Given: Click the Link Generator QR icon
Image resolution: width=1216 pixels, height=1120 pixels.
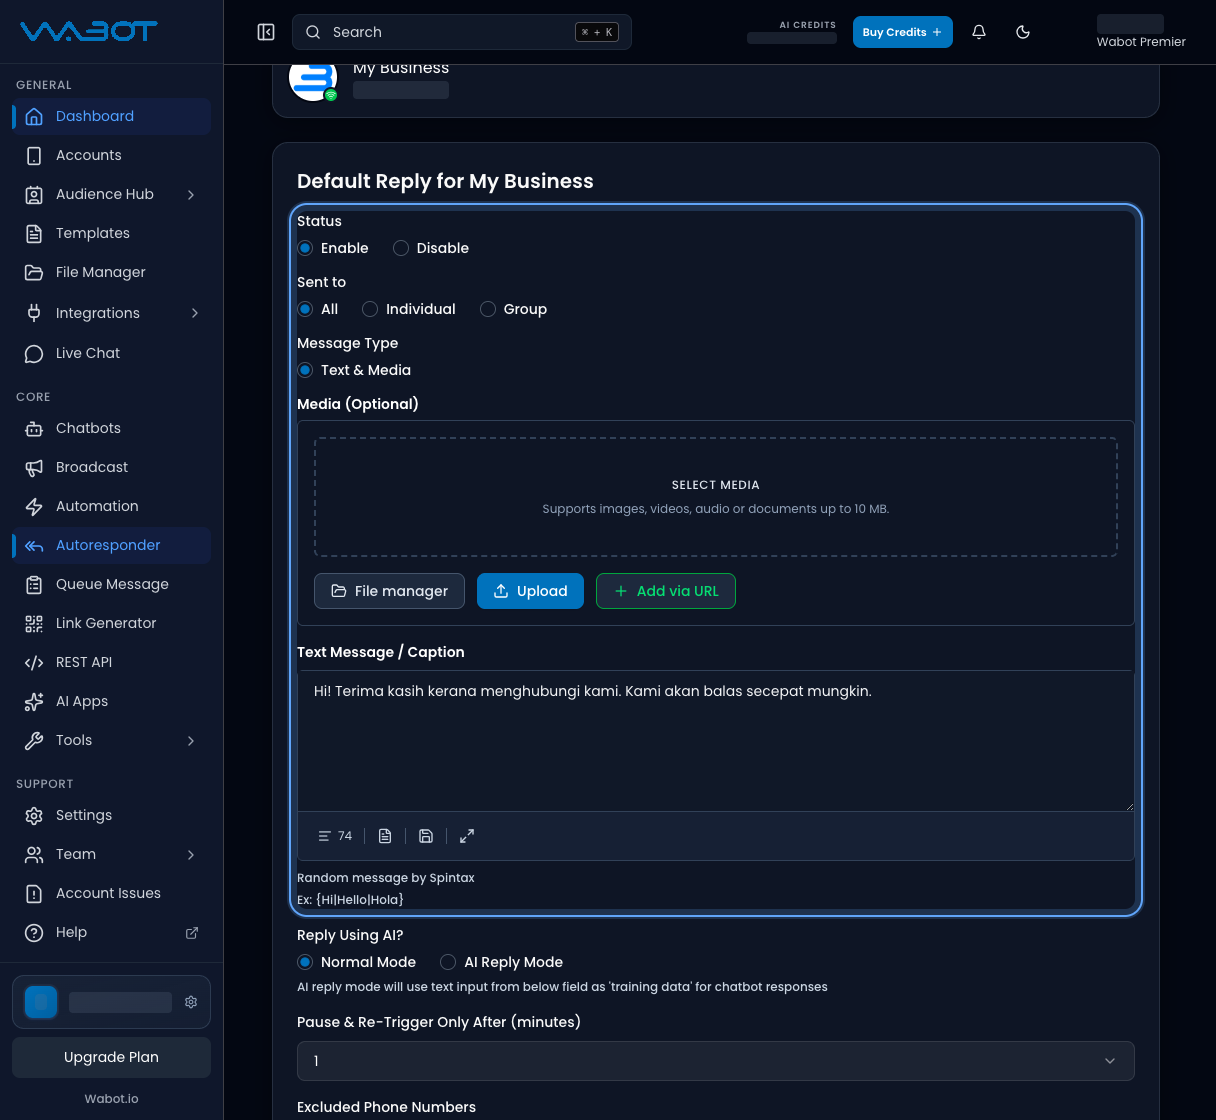Looking at the screenshot, I should coord(34,624).
